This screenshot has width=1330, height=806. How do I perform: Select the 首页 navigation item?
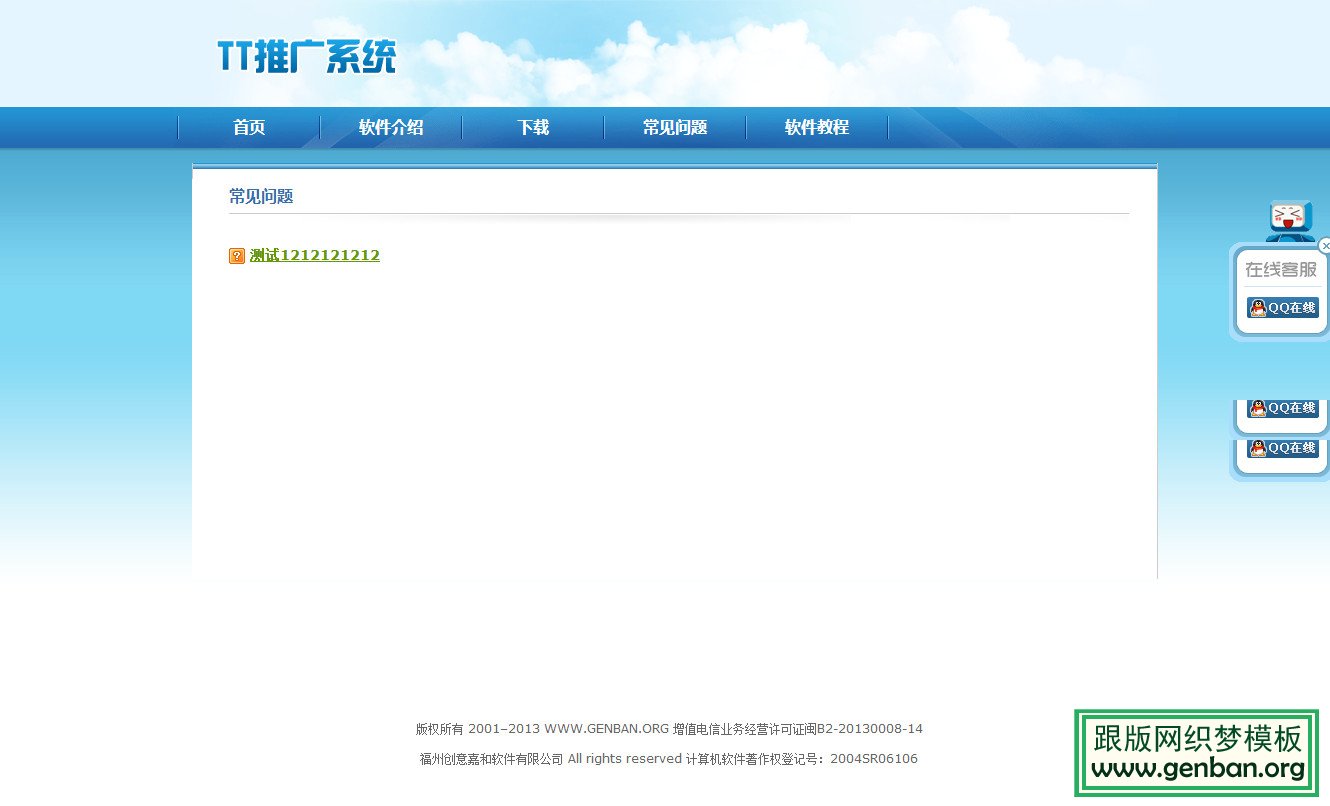pyautogui.click(x=248, y=127)
